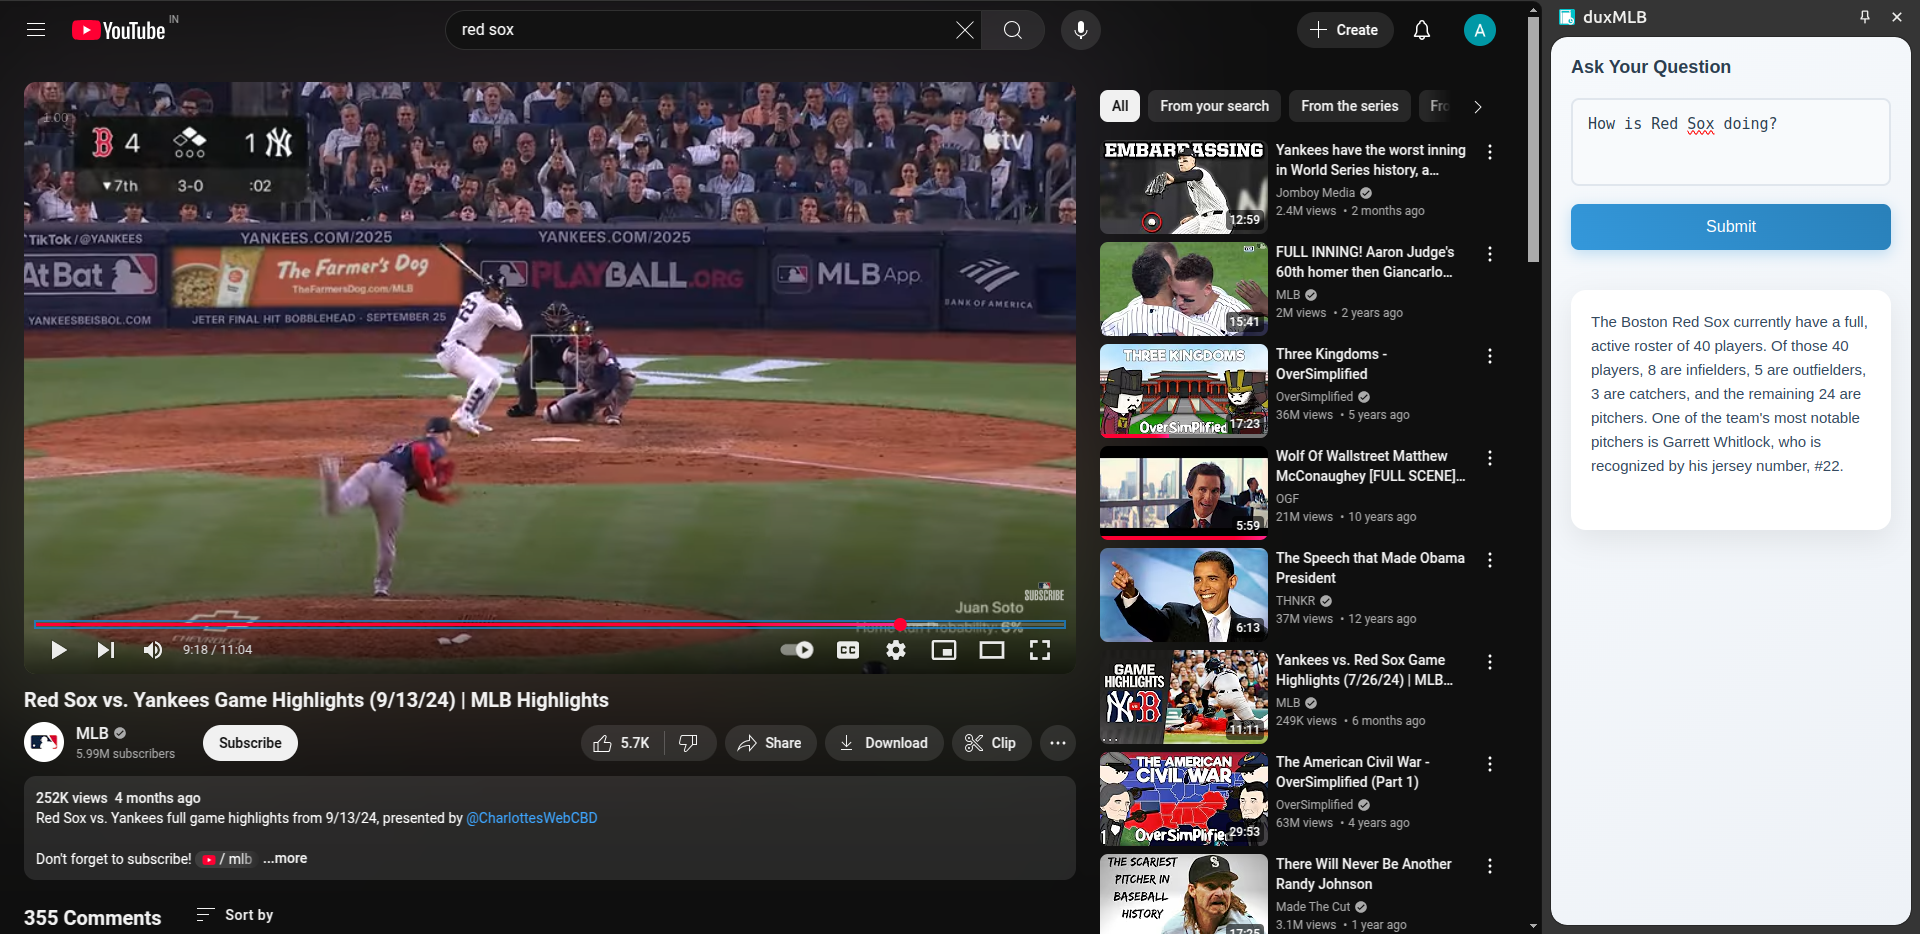Clear the search box with the X icon
1920x934 pixels.
click(x=964, y=30)
